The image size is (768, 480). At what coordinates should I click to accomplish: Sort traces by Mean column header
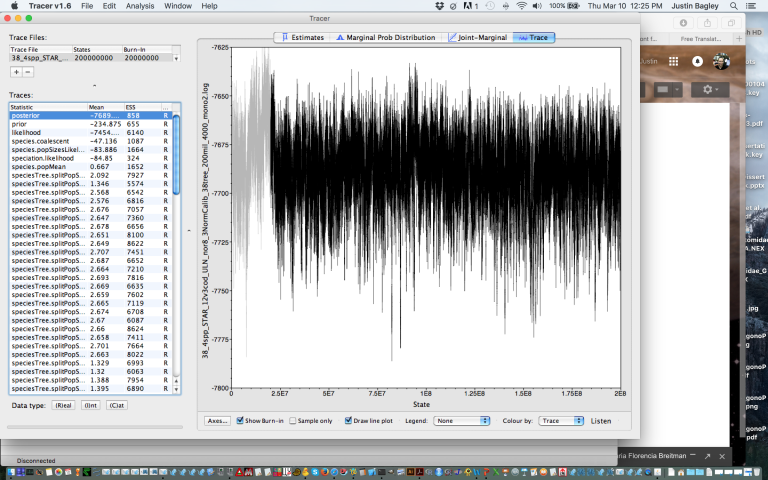pos(105,107)
